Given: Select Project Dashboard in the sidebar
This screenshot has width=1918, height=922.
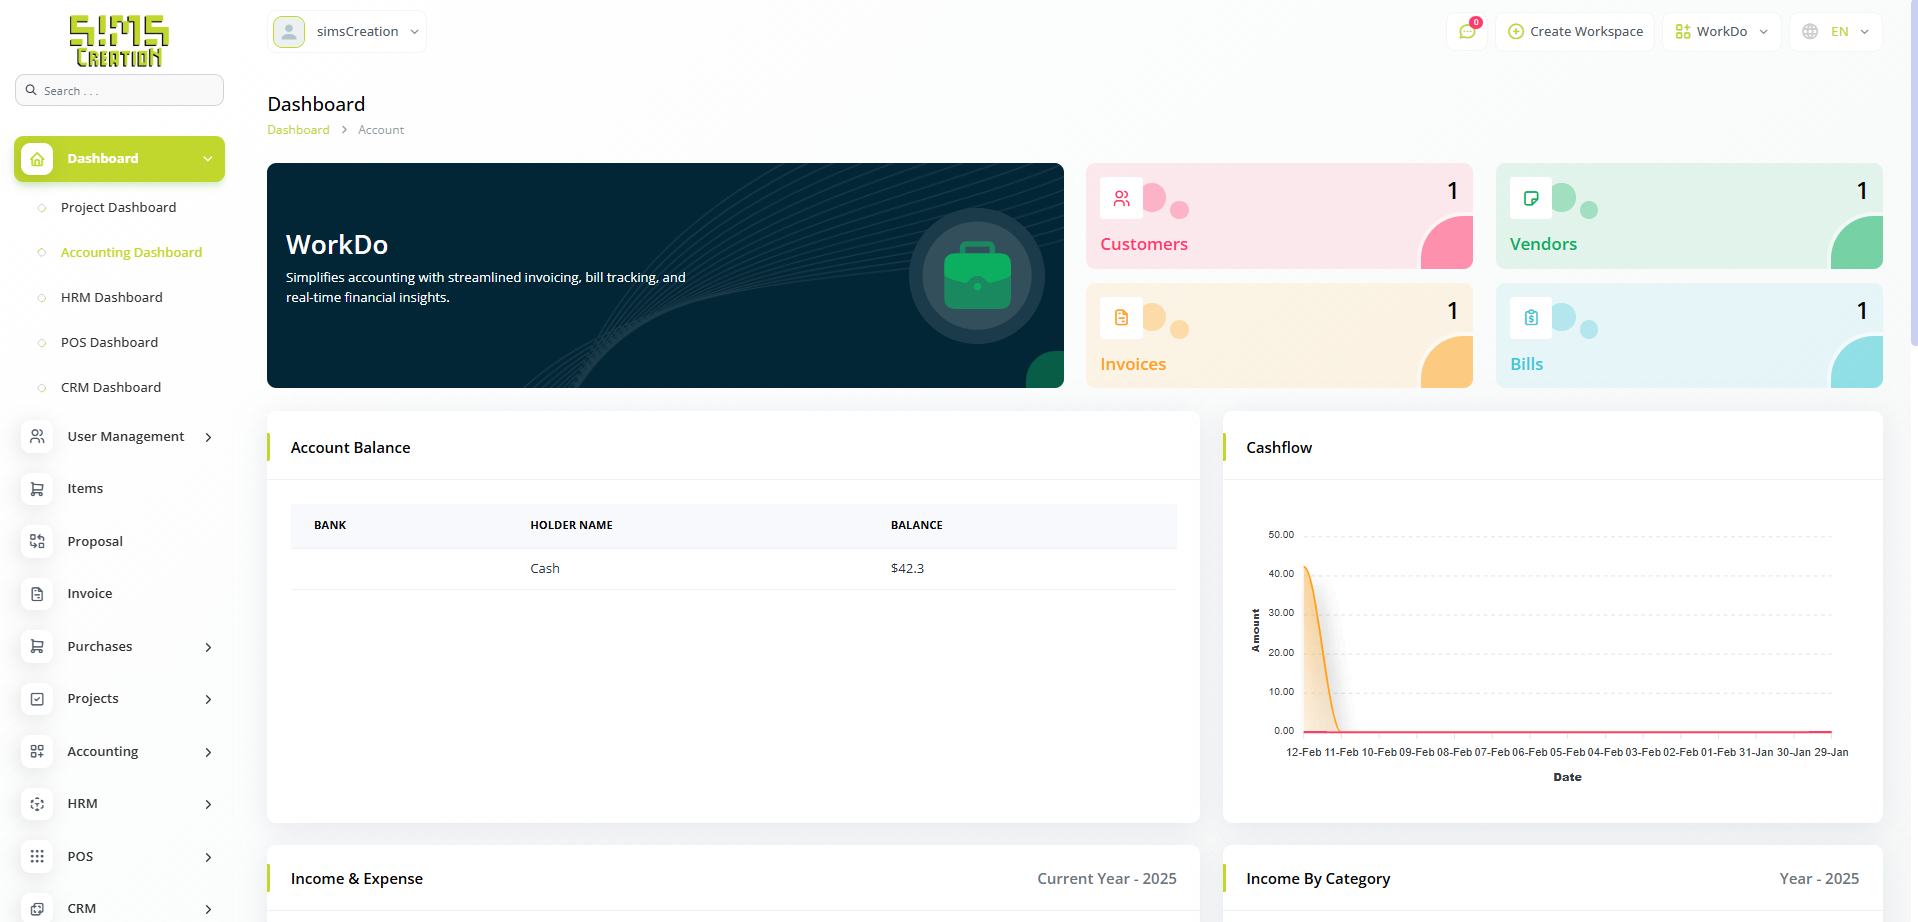Looking at the screenshot, I should tap(118, 208).
